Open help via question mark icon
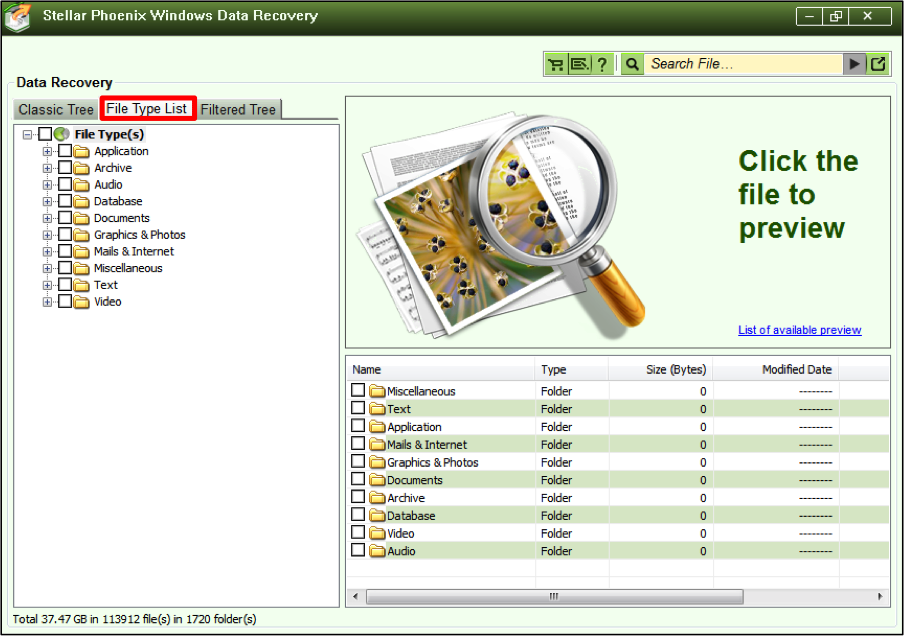The height and width of the screenshot is (636, 904). pos(602,64)
